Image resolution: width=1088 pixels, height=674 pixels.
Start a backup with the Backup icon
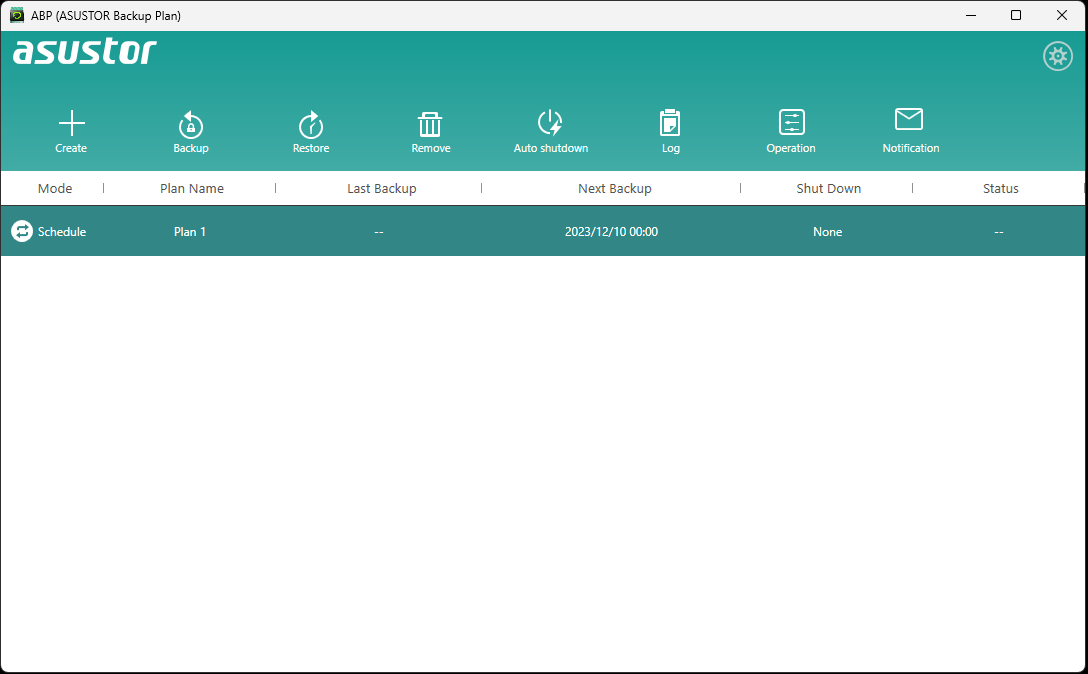[x=191, y=124]
